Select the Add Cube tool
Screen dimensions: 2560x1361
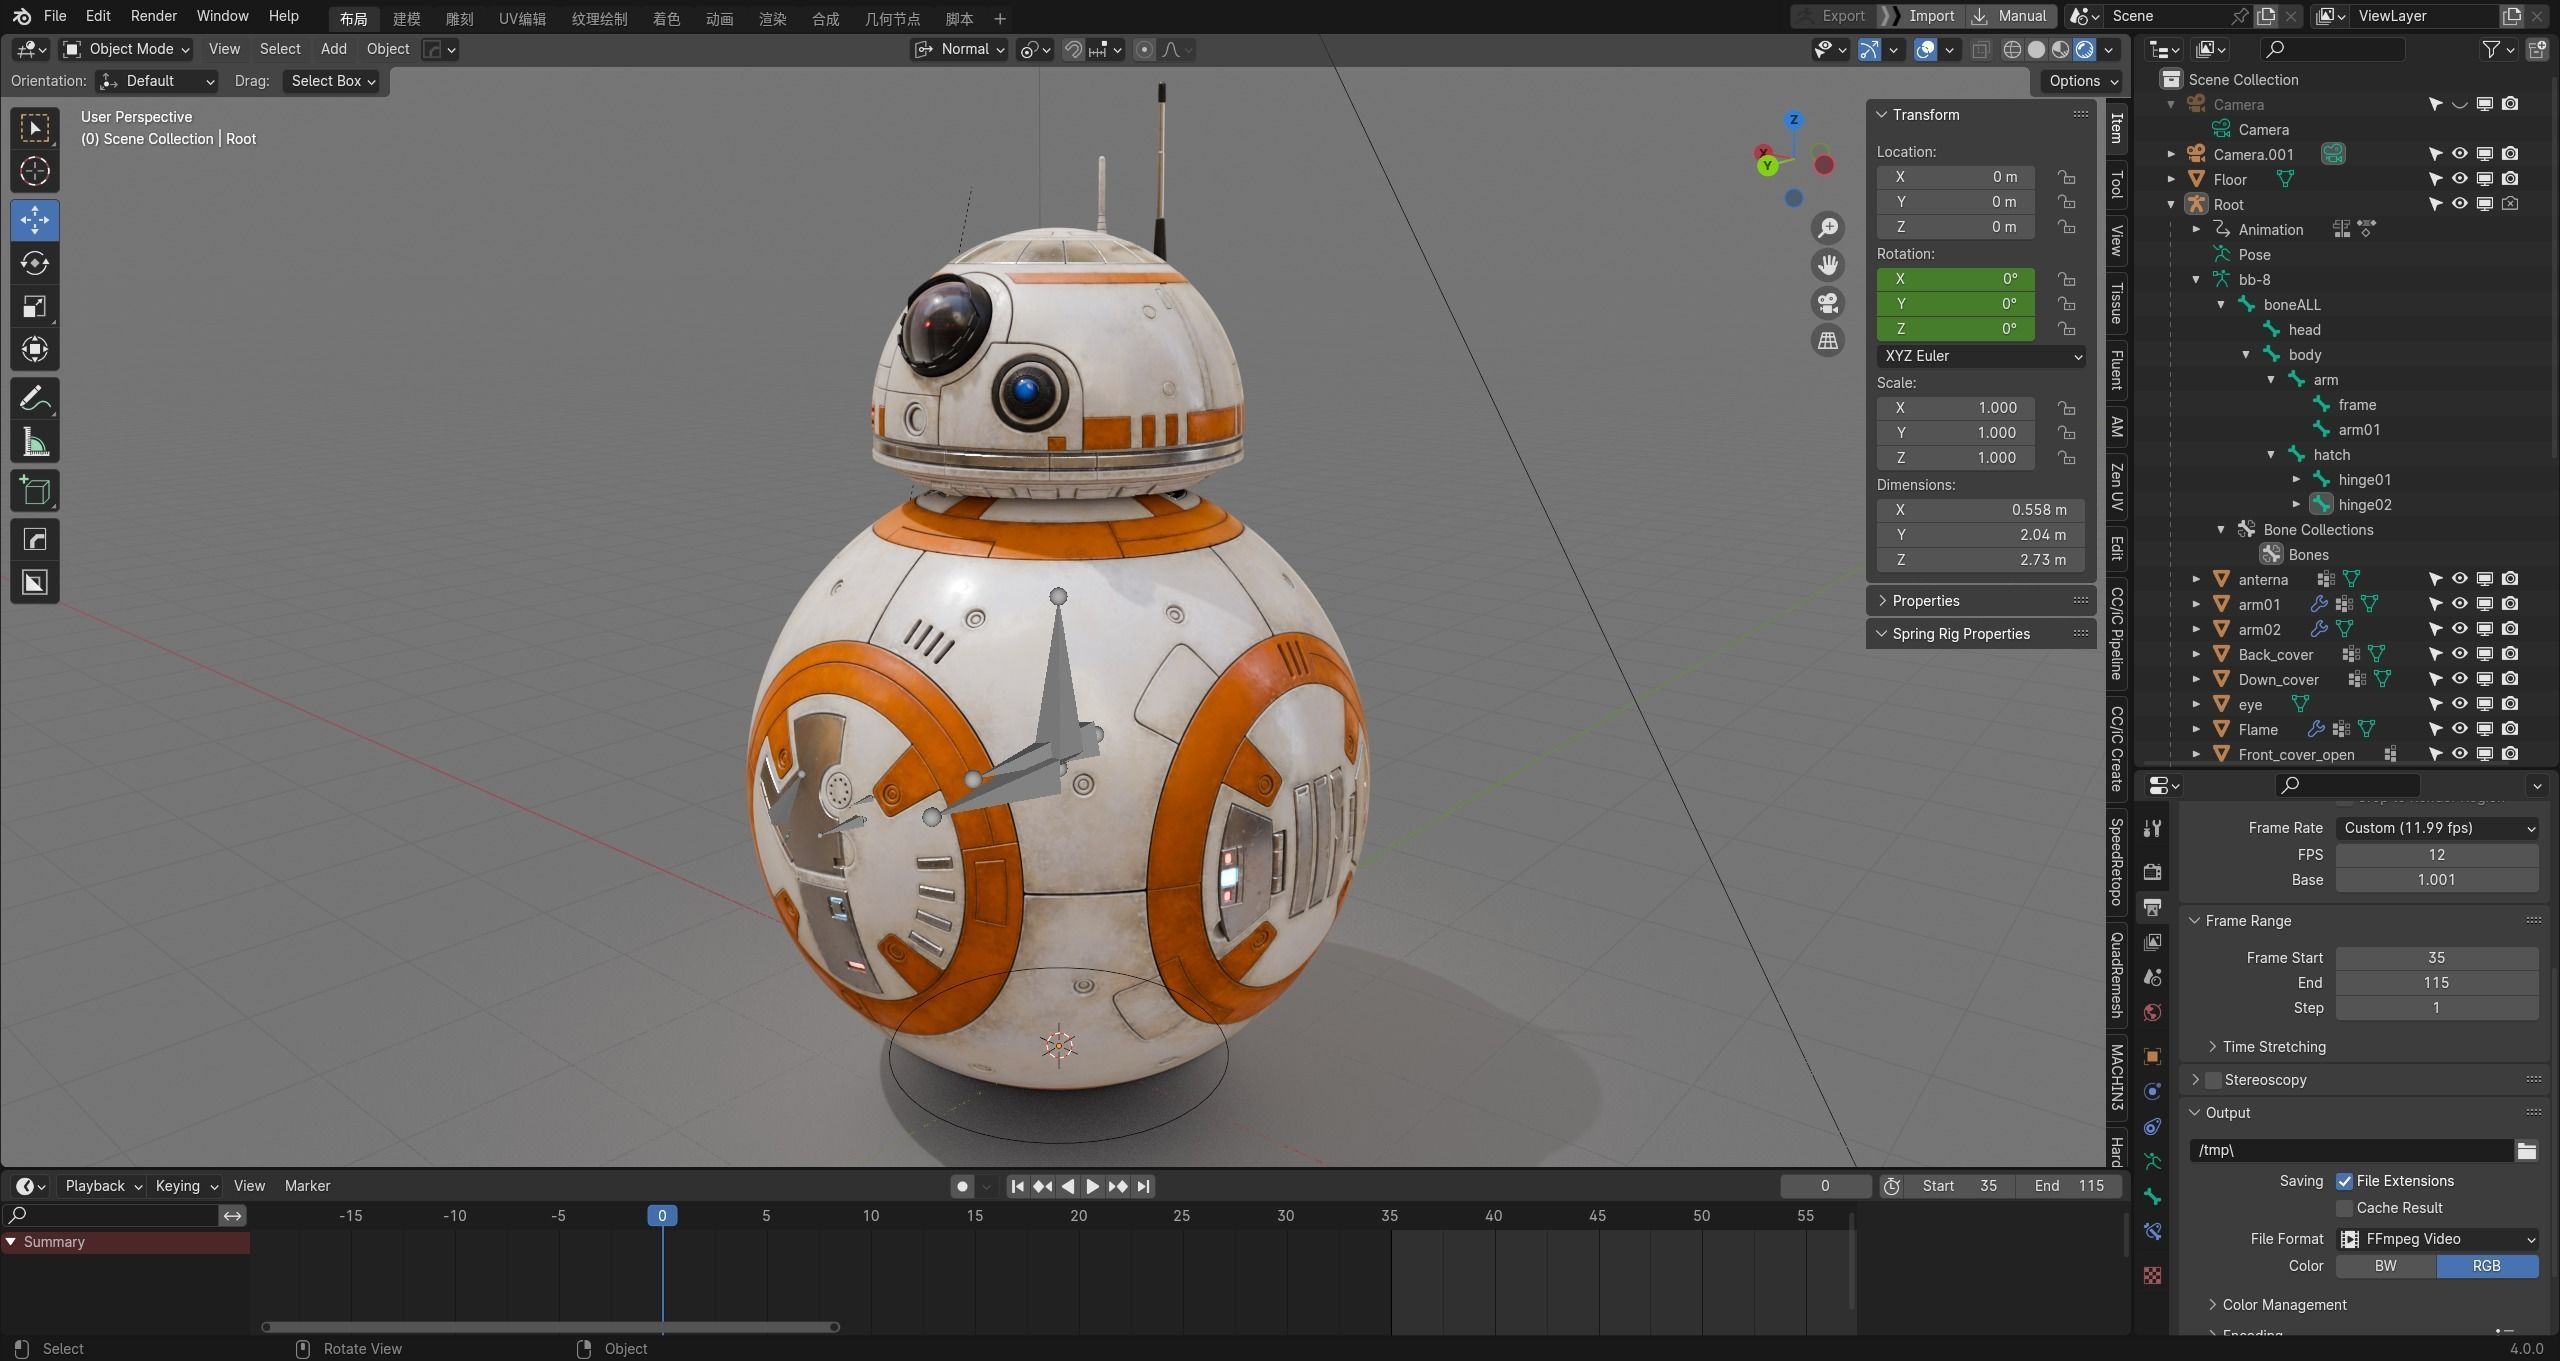tap(35, 491)
